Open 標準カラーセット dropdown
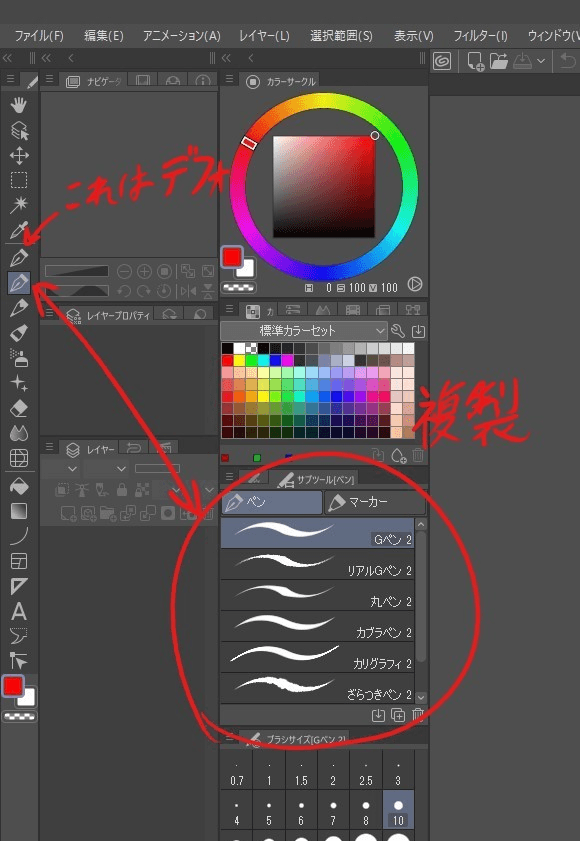580x841 pixels. pos(304,330)
